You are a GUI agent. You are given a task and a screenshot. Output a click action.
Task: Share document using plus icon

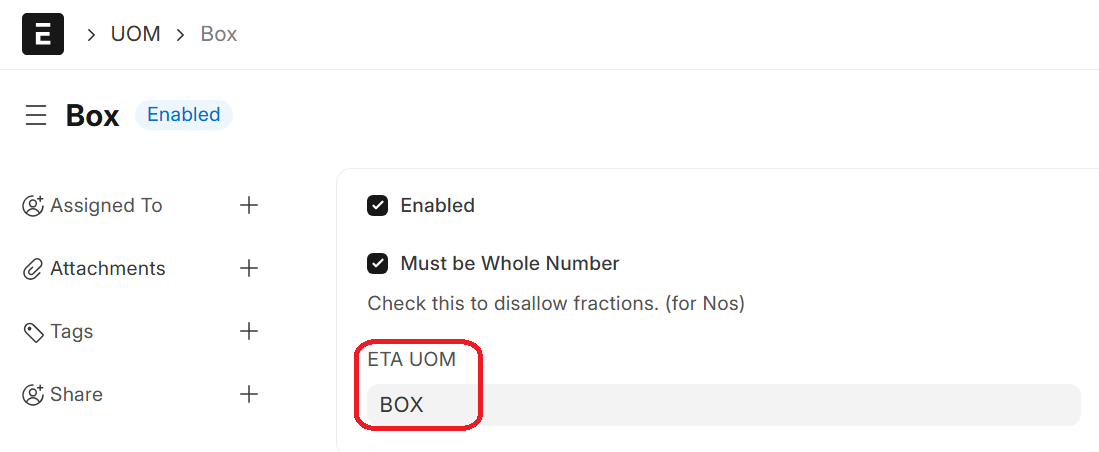pos(249,394)
